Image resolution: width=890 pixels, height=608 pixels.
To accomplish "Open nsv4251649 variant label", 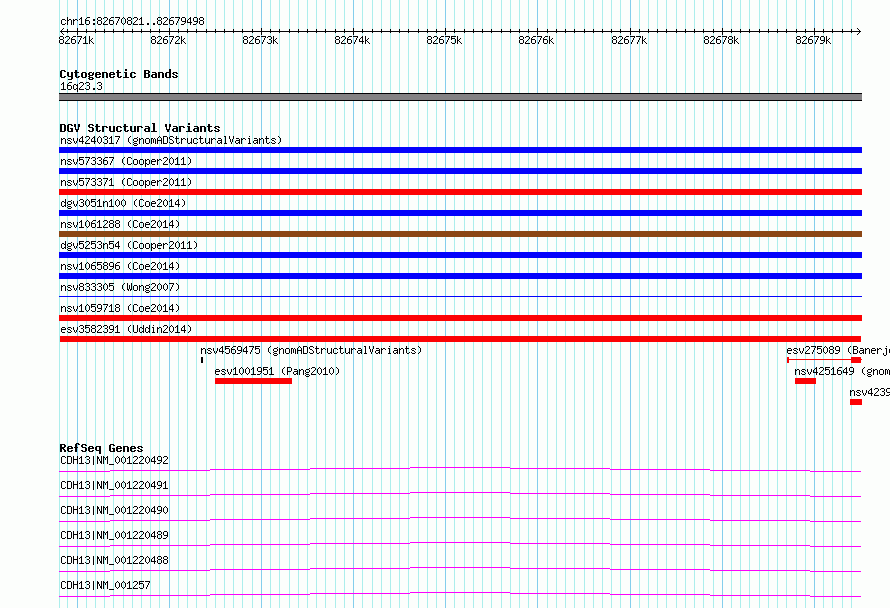I will (x=842, y=371).
